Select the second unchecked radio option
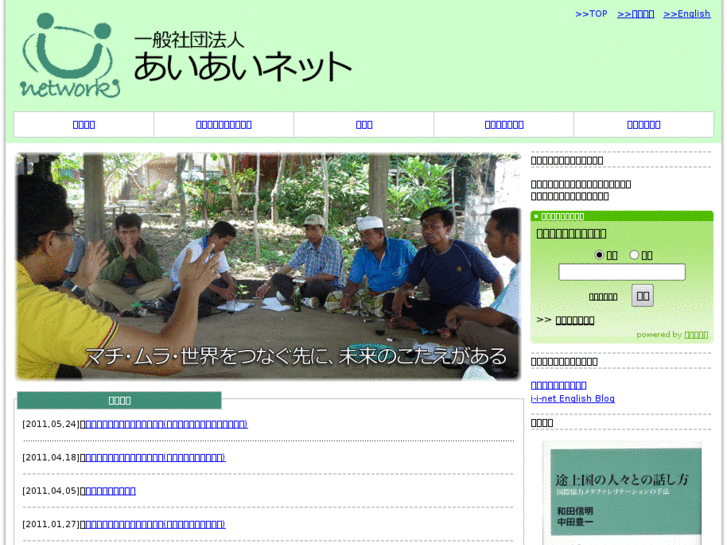Screen dimensions: 727x545 tap(634, 255)
